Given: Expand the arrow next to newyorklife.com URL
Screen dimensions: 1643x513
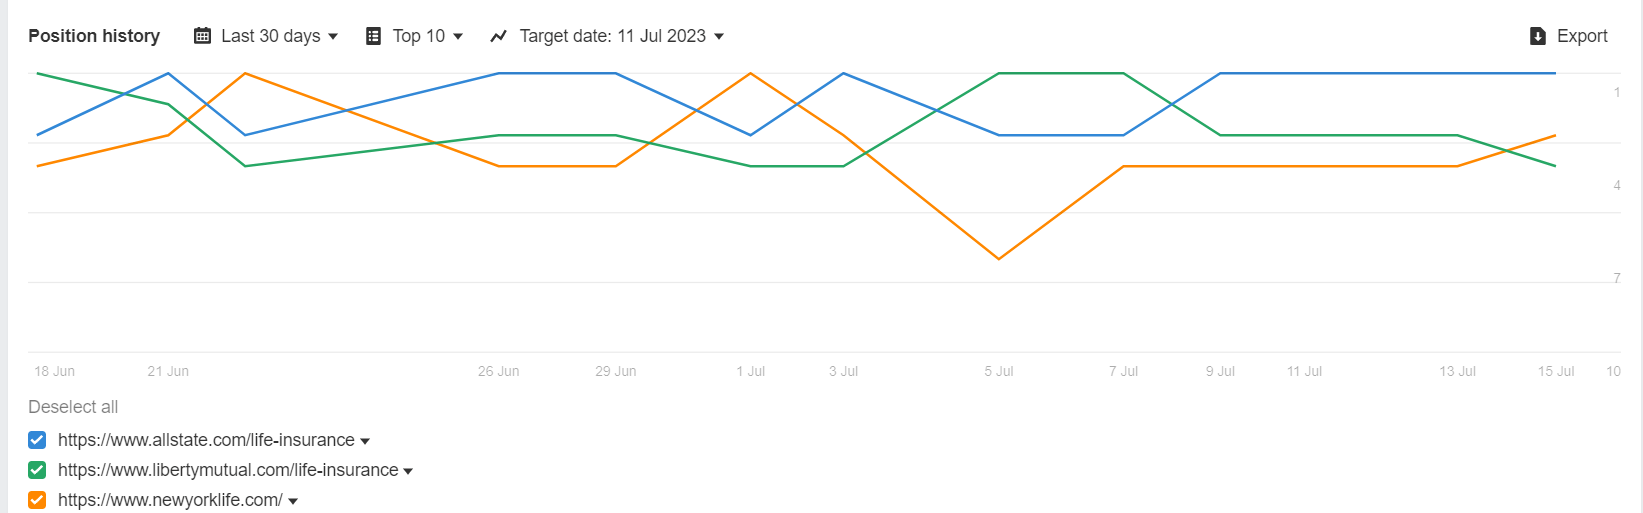Looking at the screenshot, I should 293,501.
